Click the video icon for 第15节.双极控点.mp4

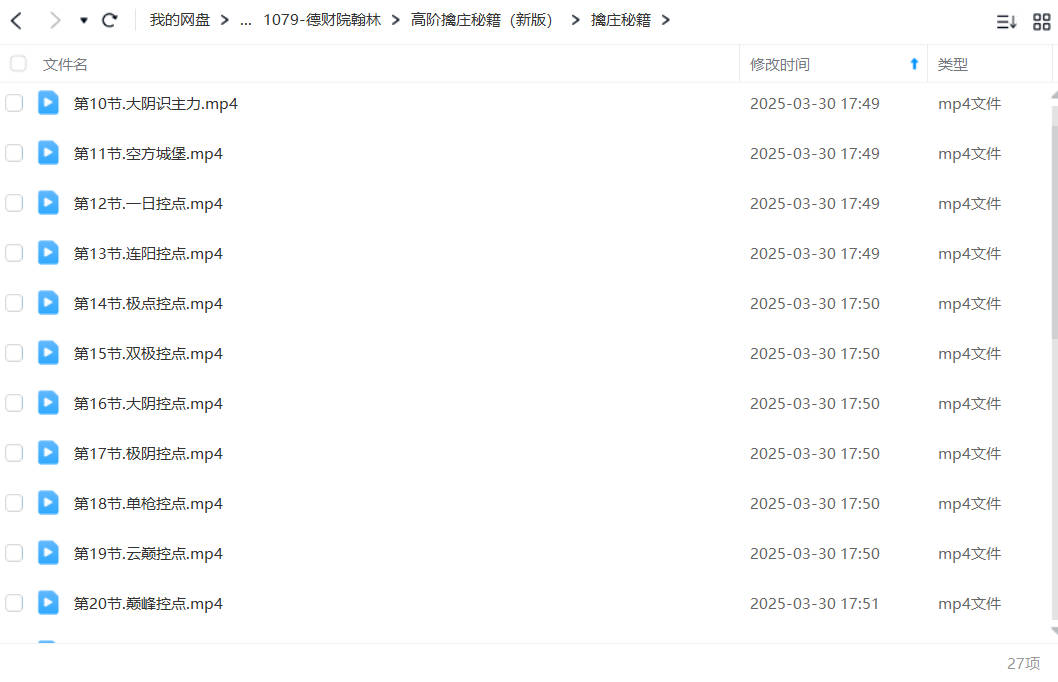coord(48,353)
